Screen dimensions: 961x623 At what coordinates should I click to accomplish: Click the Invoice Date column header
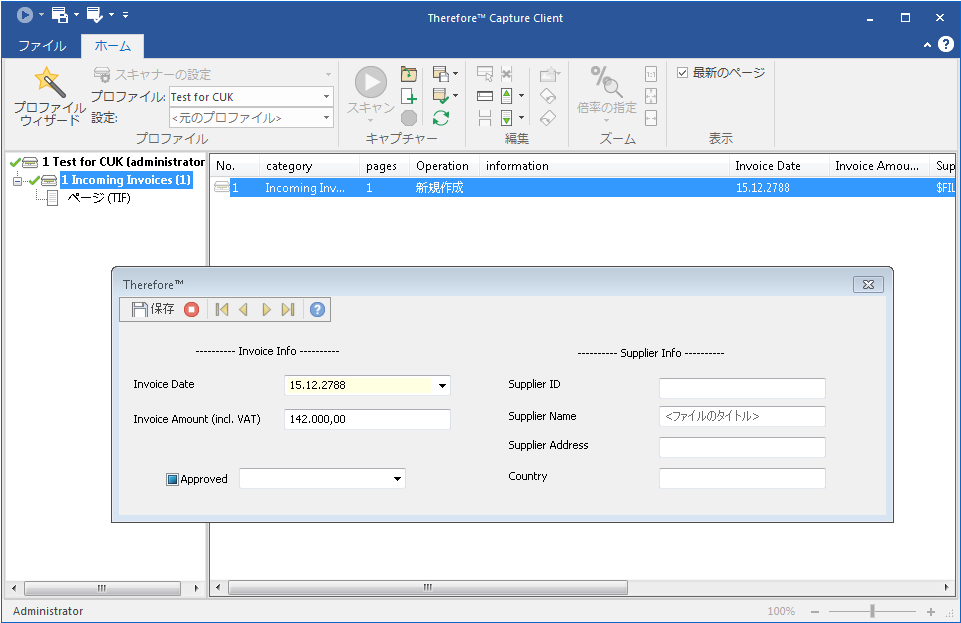pyautogui.click(x=778, y=166)
